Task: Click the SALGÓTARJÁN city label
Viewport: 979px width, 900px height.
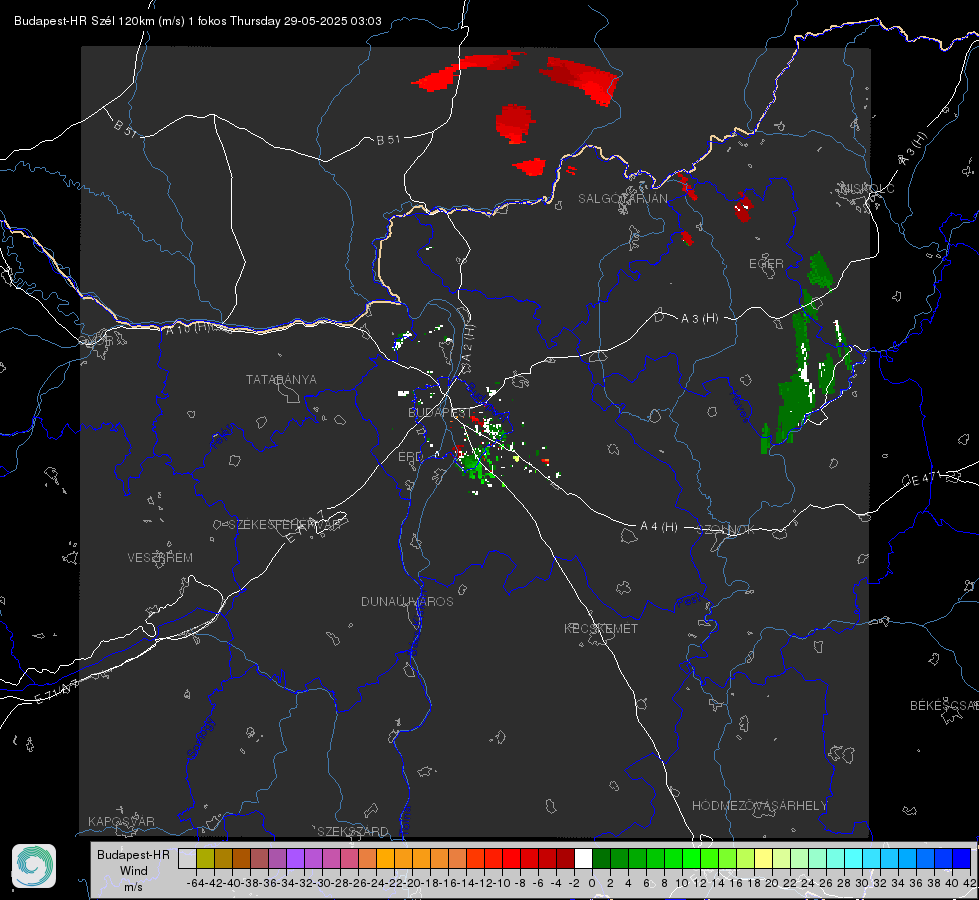Action: click(x=622, y=199)
